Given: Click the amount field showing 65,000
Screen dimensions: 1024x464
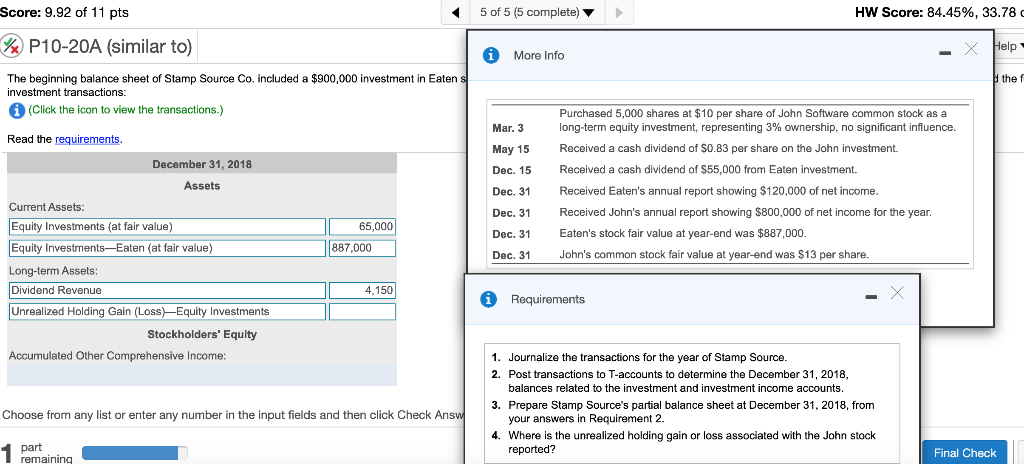Looking at the screenshot, I should [x=362, y=227].
